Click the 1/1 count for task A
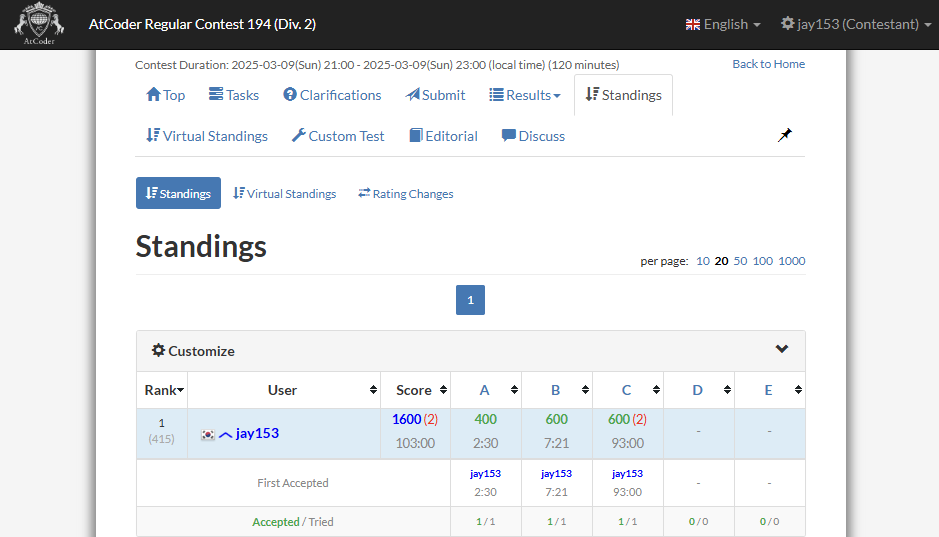 point(486,522)
